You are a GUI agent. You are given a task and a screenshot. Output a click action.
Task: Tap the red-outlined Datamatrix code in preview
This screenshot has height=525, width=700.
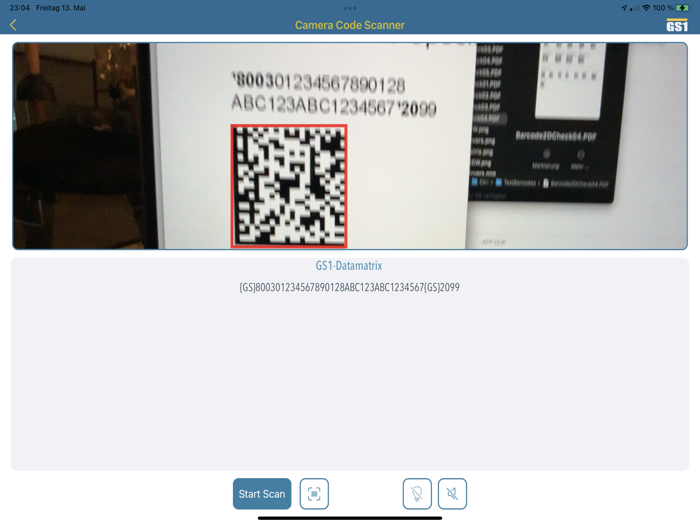coord(289,186)
